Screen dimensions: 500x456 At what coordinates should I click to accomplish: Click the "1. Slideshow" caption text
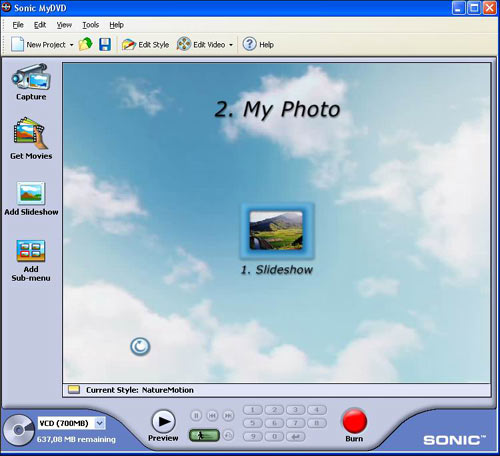(x=277, y=270)
